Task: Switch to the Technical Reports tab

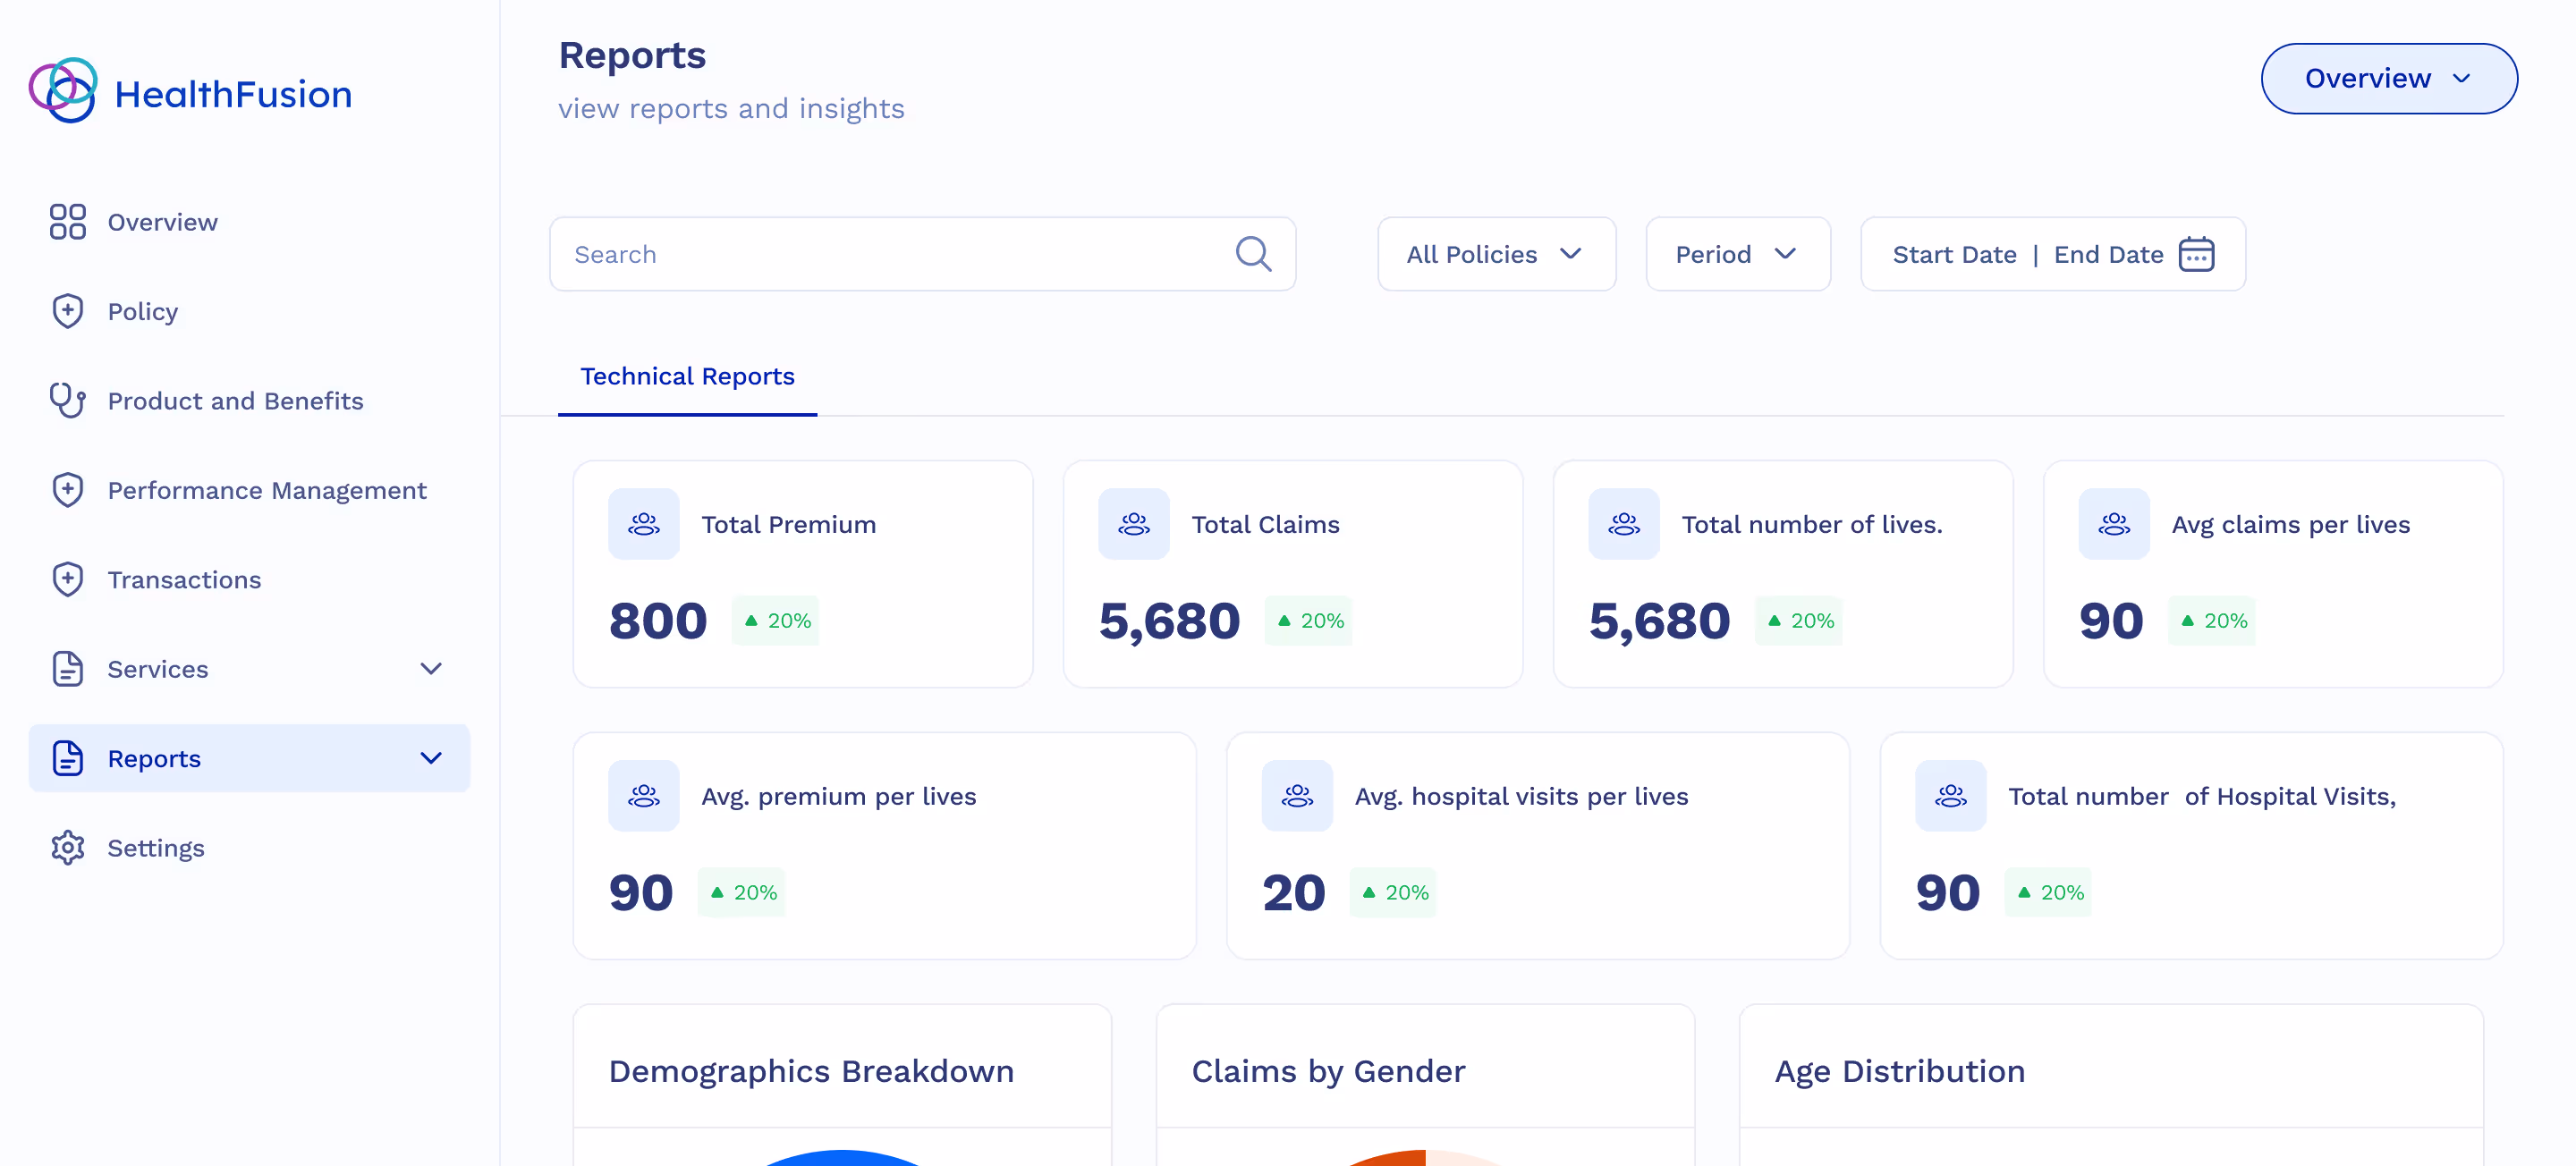Action: coord(687,376)
